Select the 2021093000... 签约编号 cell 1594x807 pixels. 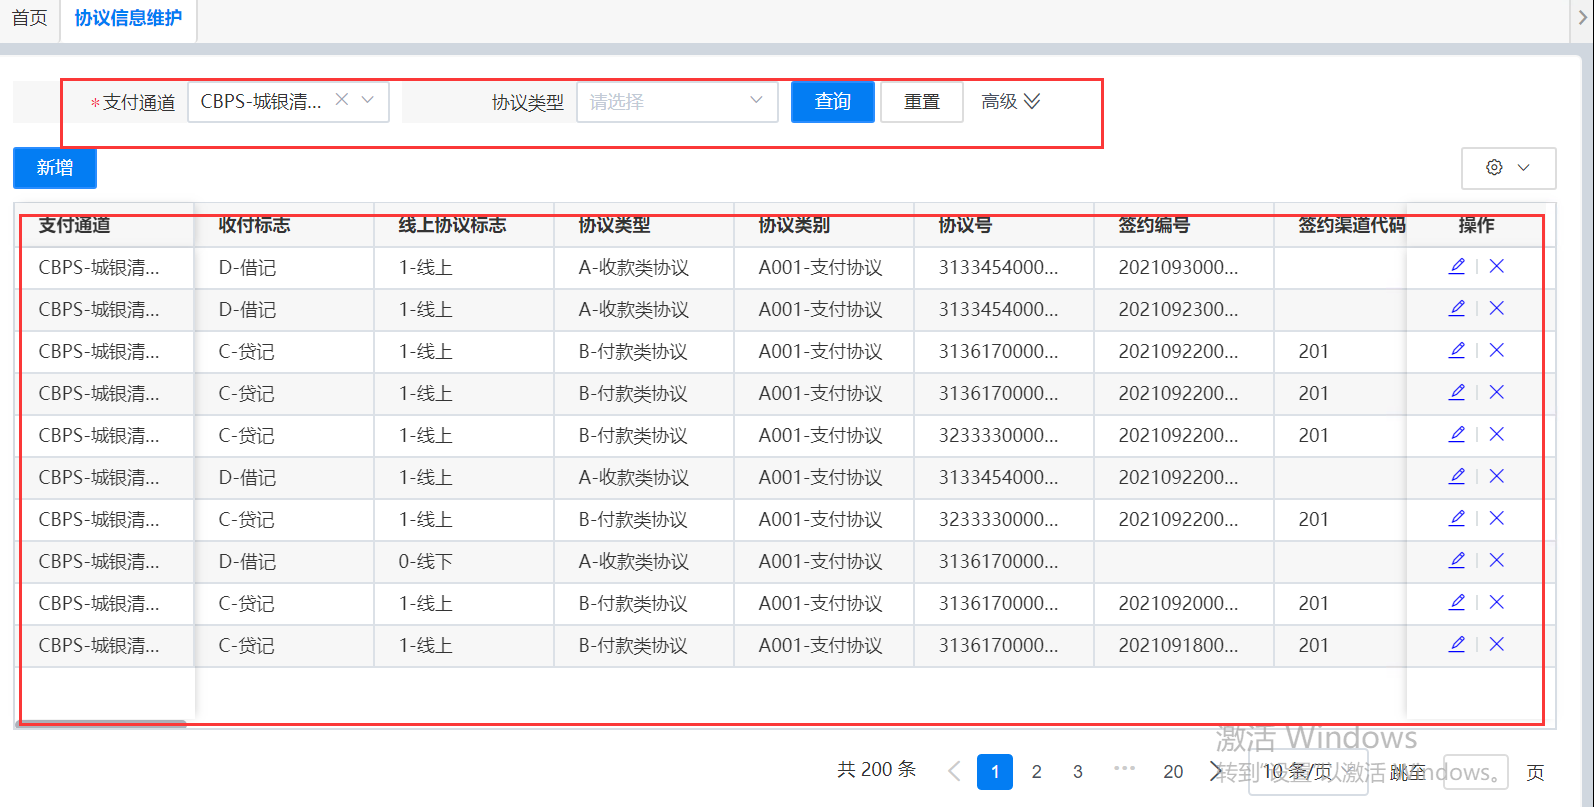pos(1184,268)
